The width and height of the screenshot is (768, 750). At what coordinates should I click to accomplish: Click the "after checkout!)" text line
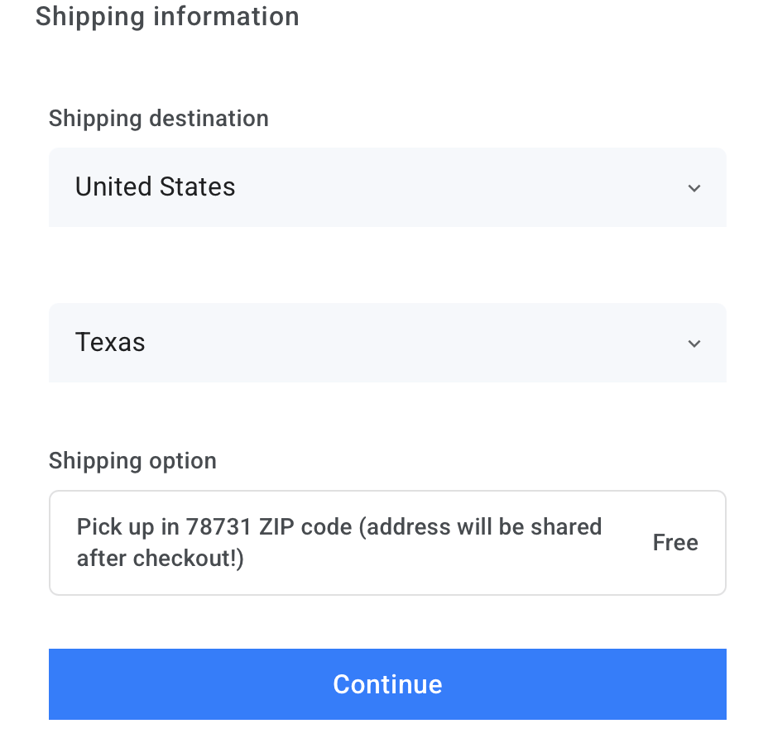[160, 558]
